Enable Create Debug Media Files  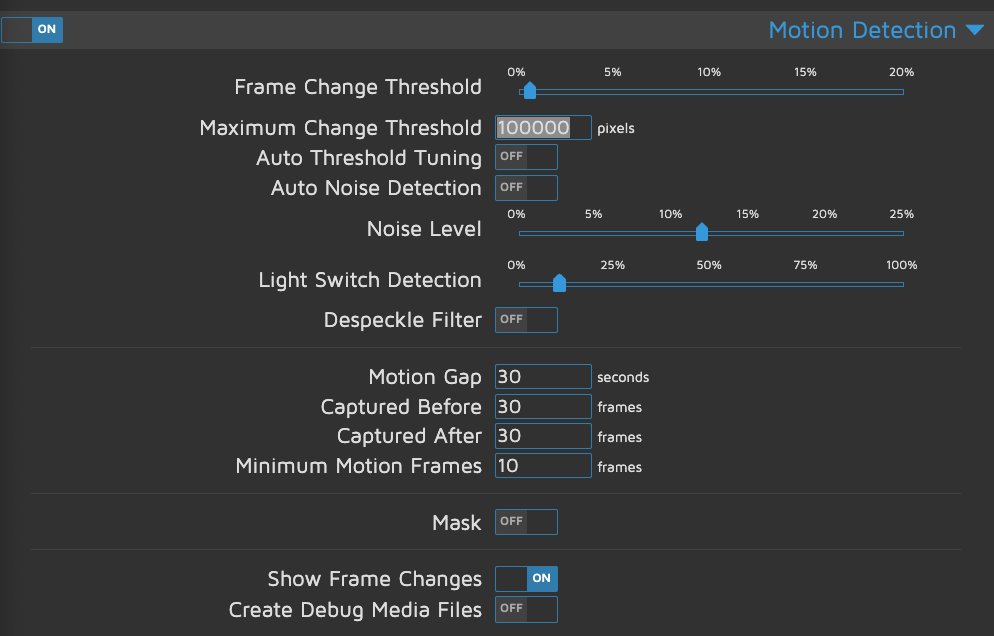tap(526, 609)
